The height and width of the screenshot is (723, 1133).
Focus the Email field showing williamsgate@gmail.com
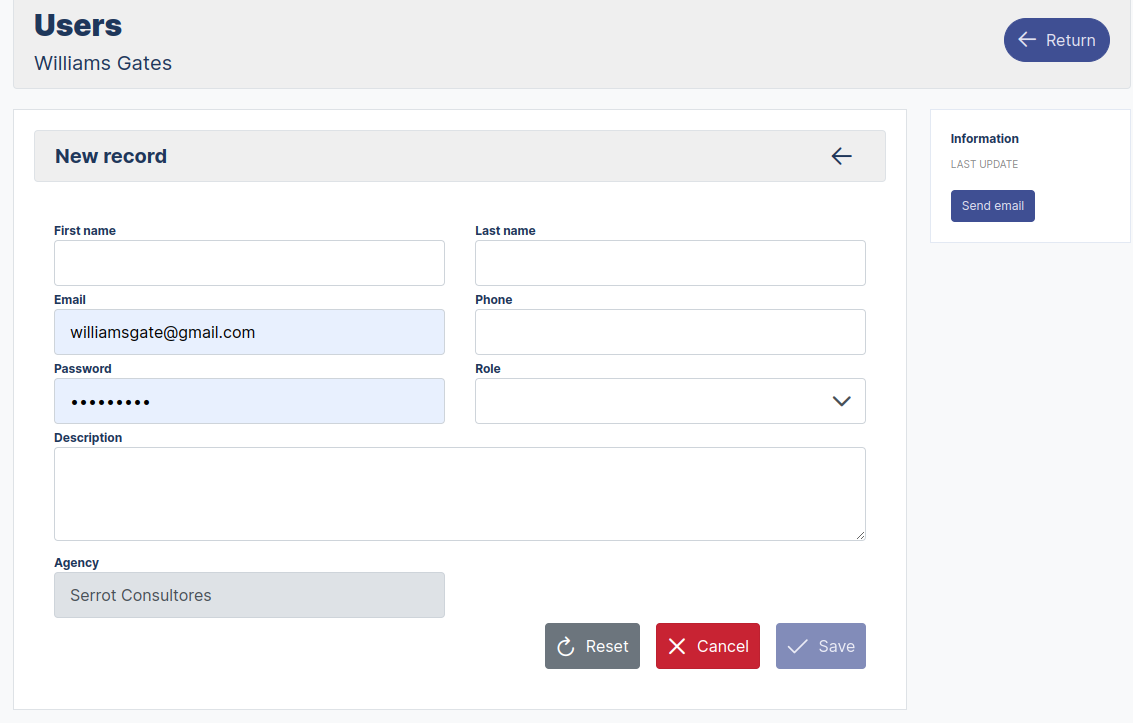click(x=249, y=331)
